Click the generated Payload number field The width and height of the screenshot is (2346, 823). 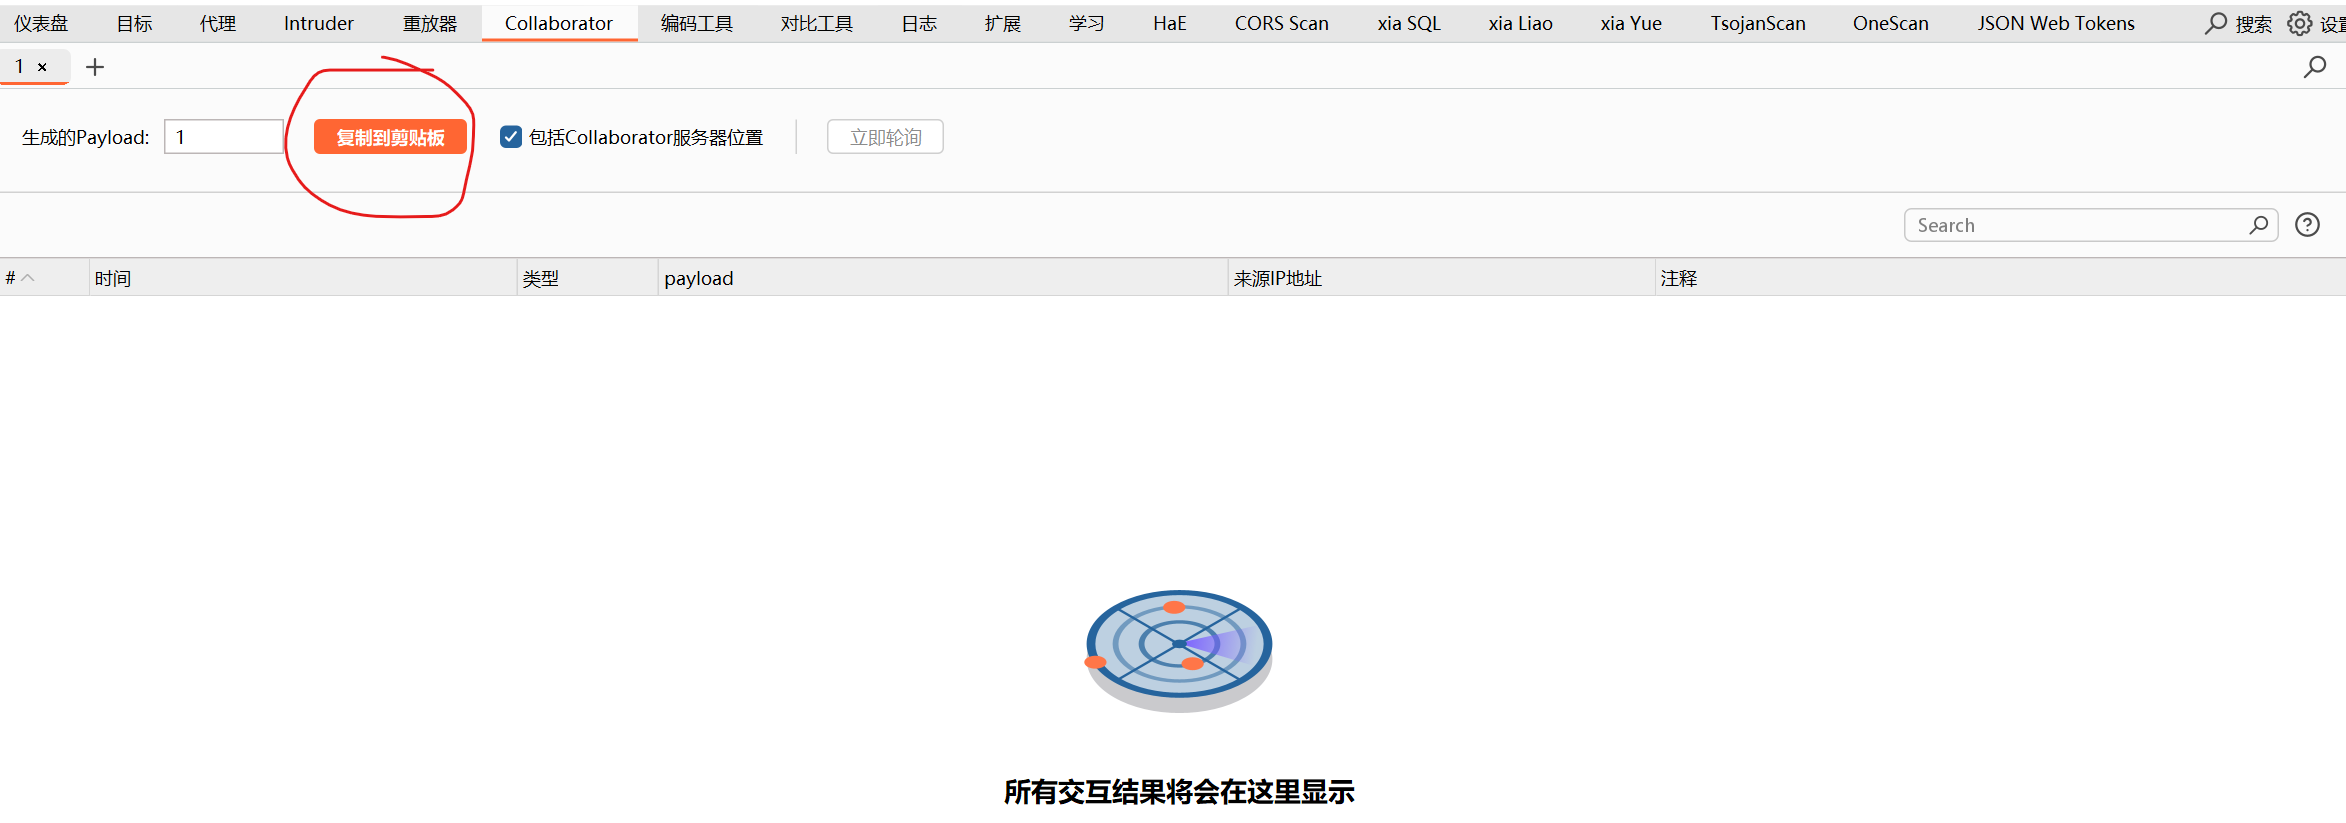click(223, 137)
